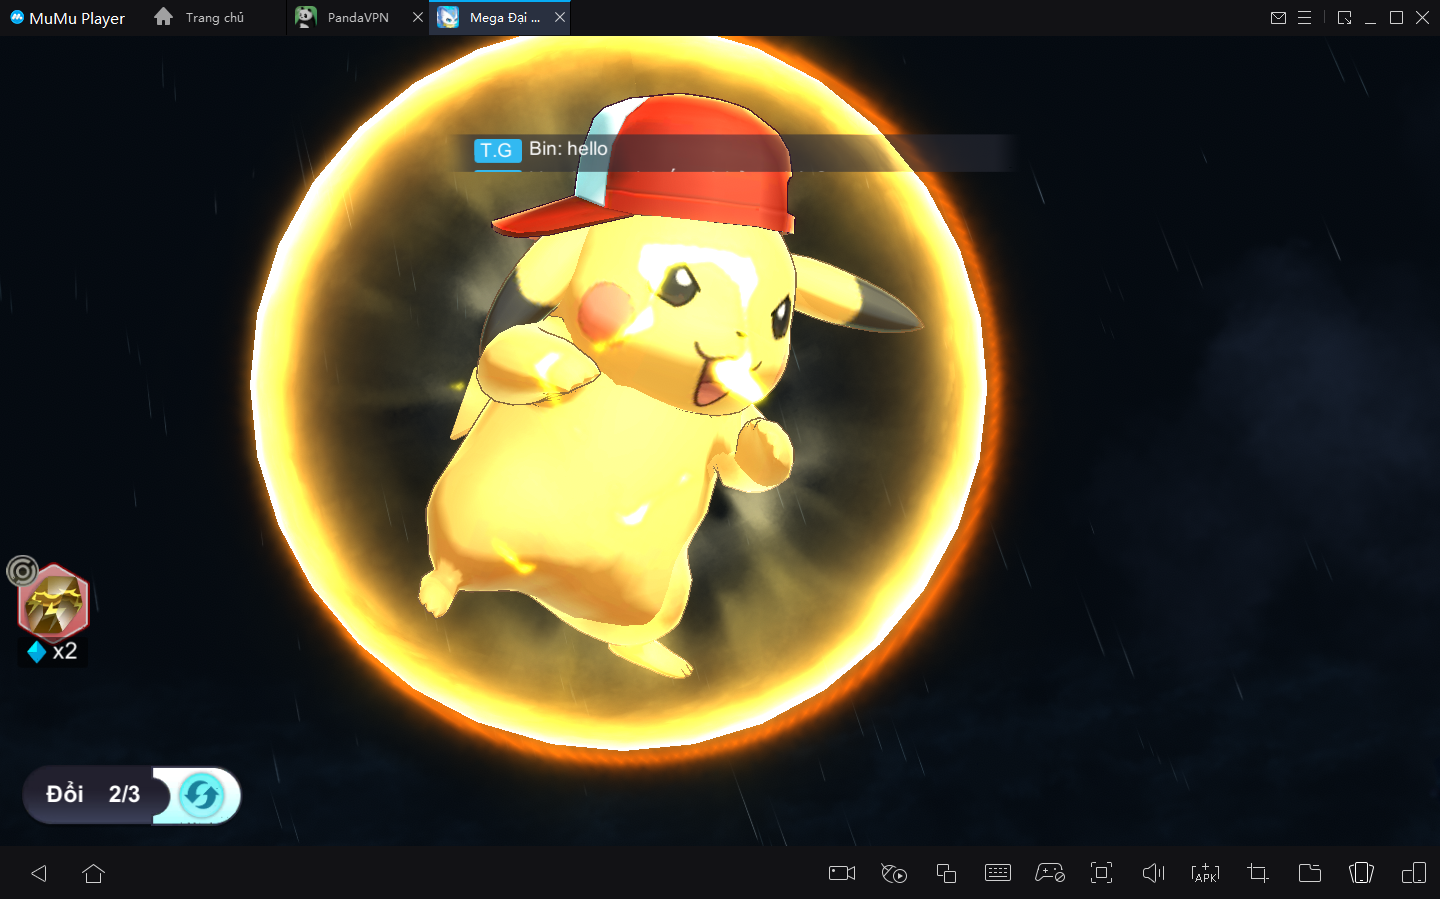
Task: Open the mail notifications envelope icon
Action: (1278, 17)
